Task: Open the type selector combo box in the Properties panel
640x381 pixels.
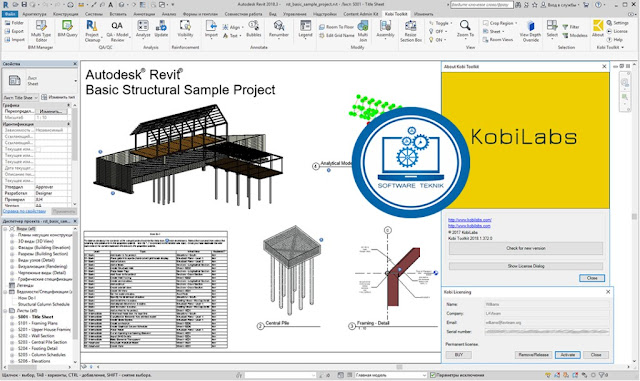Action: (x=40, y=81)
